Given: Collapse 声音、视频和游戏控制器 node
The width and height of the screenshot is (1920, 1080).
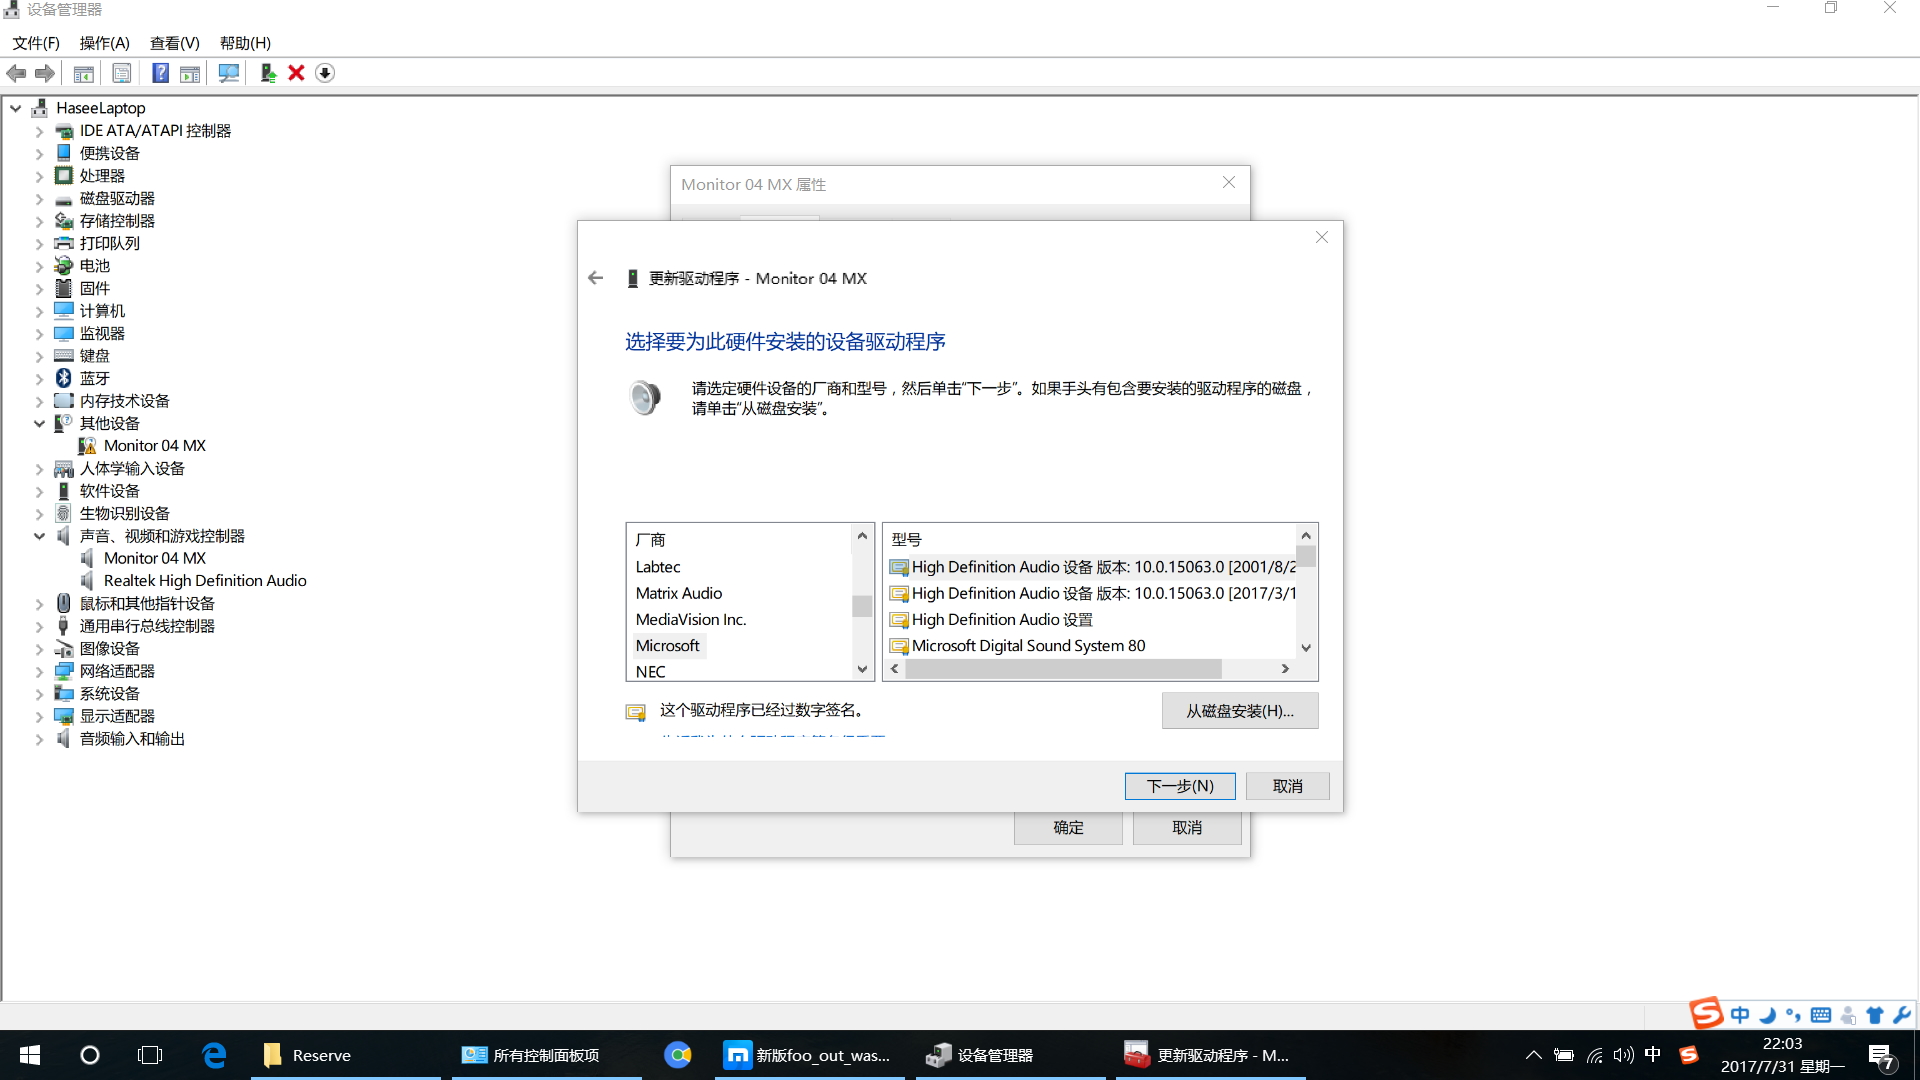Looking at the screenshot, I should tap(39, 536).
